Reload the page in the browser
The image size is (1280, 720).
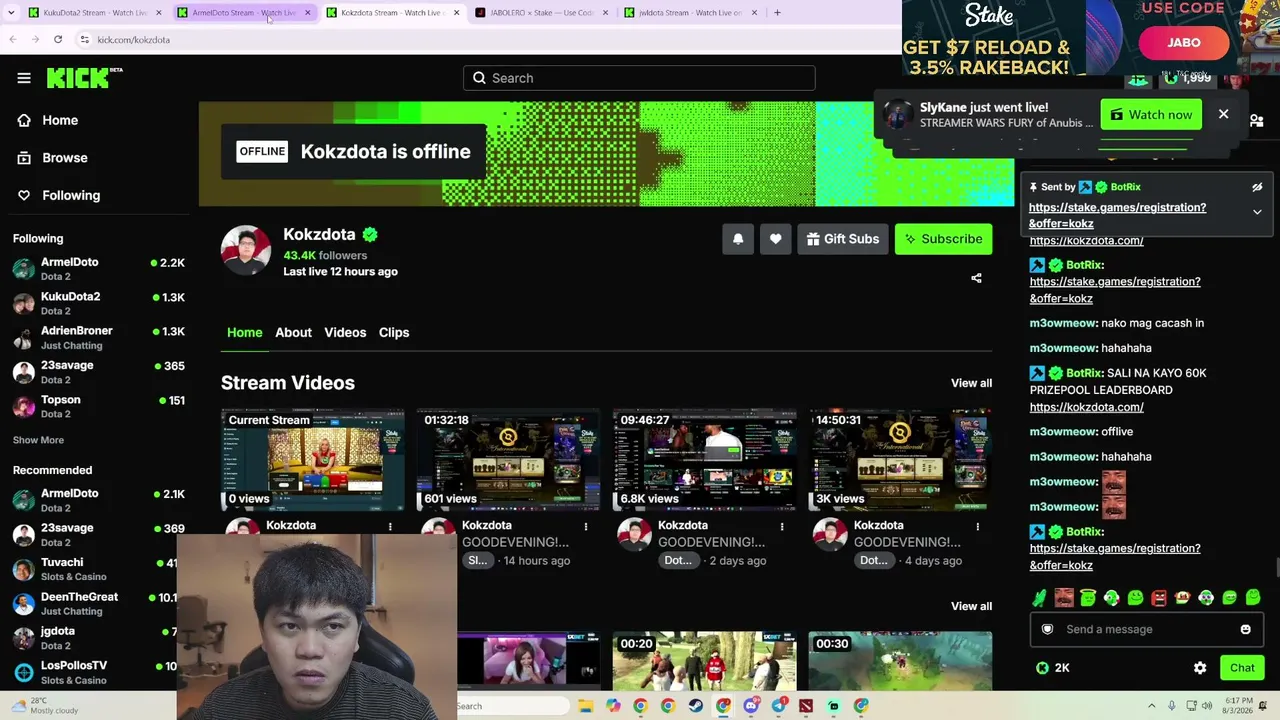(58, 39)
